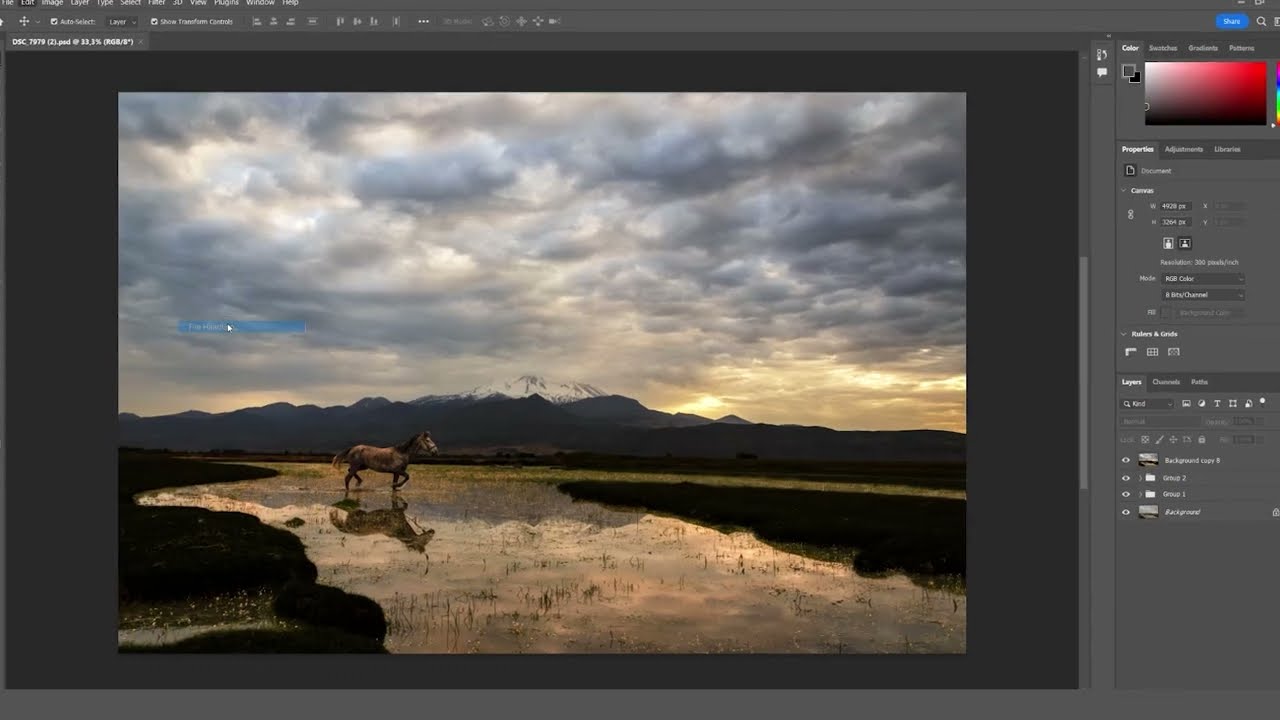Open the Edit menu
1280x720 pixels.
click(x=27, y=3)
